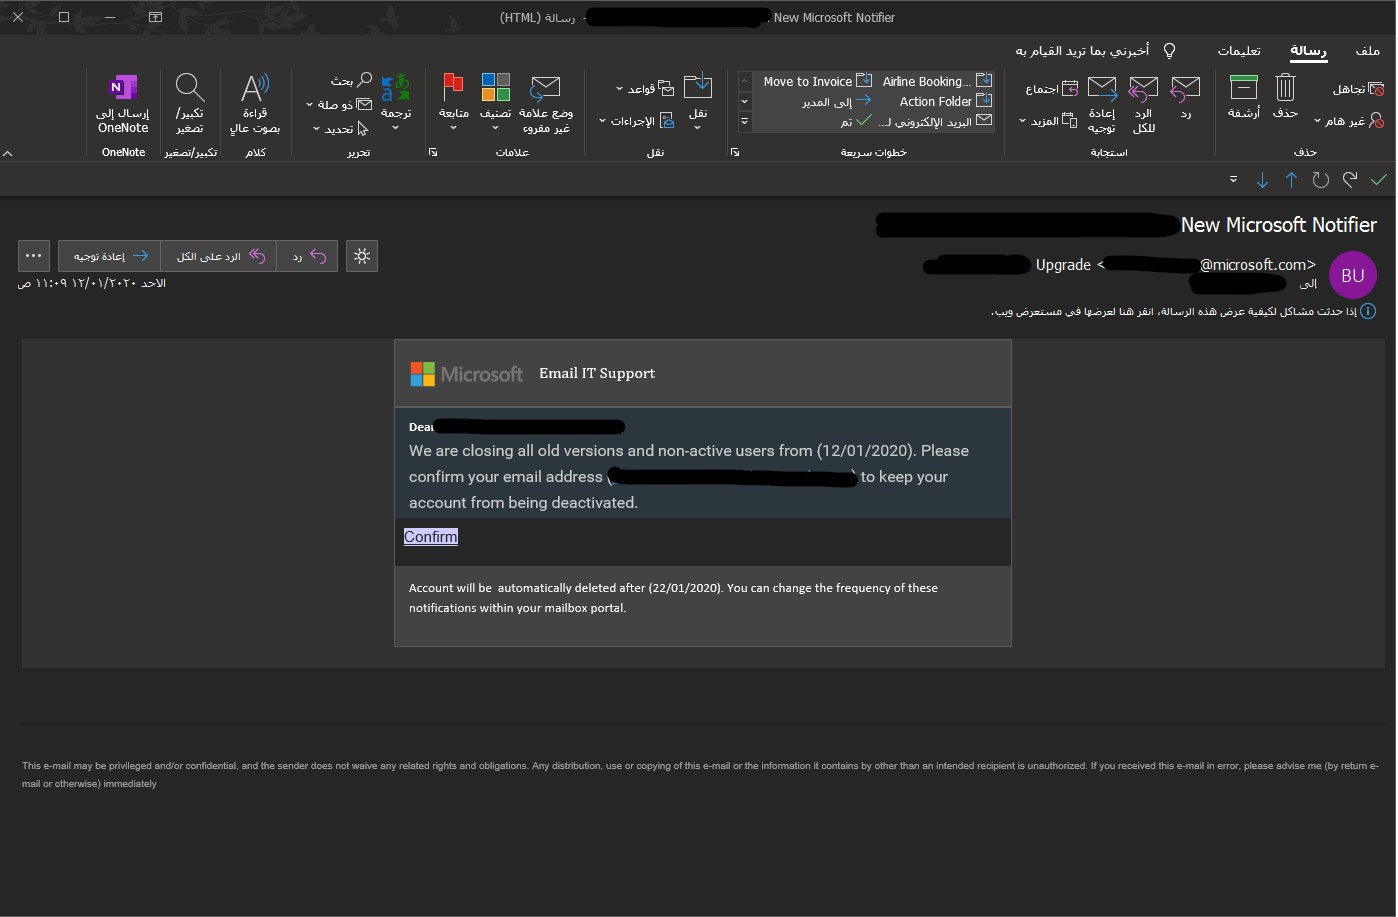Open the Junk dropdown
The height and width of the screenshot is (917, 1398).
pos(1349,121)
